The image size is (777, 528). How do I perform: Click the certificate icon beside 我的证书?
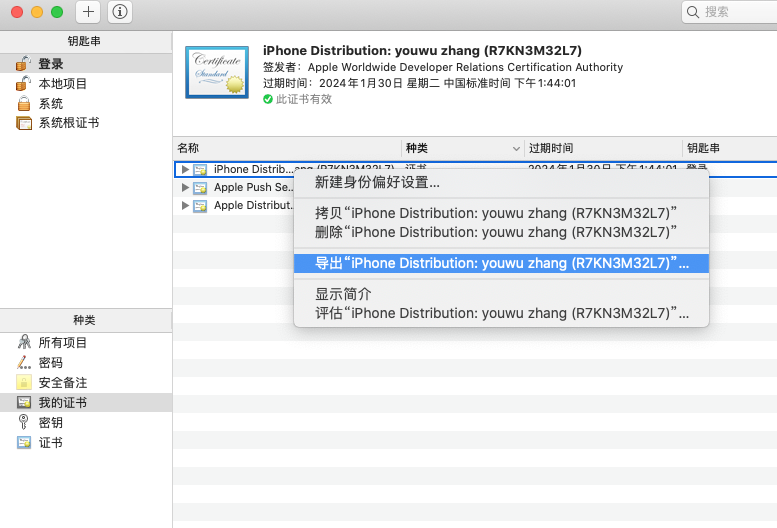click(x=23, y=402)
